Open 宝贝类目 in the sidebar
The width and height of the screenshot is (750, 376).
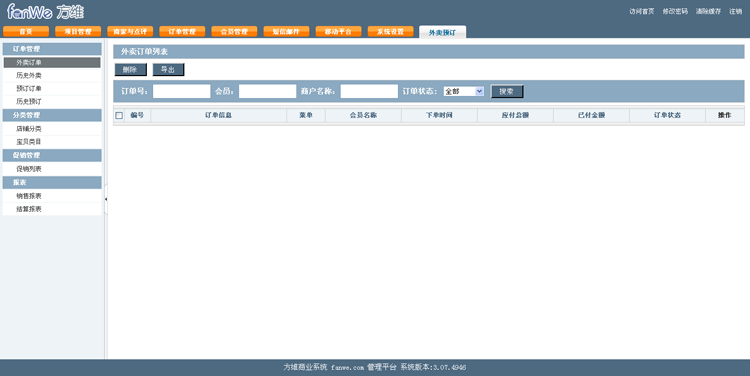click(52, 142)
